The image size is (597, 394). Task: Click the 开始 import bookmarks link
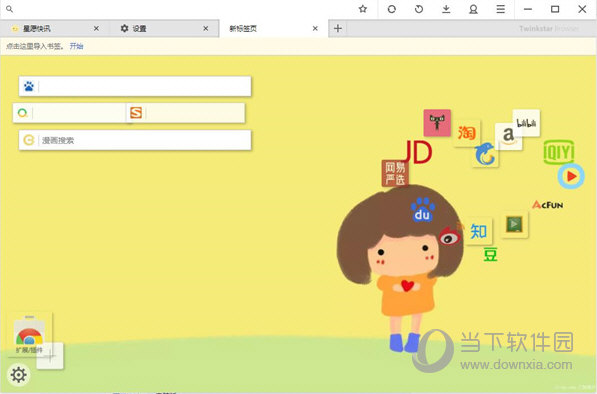[76, 46]
